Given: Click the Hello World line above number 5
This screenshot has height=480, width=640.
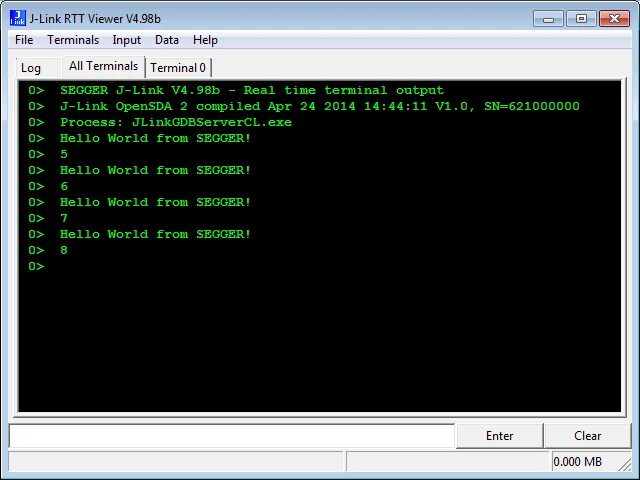Looking at the screenshot, I should click(155, 138).
